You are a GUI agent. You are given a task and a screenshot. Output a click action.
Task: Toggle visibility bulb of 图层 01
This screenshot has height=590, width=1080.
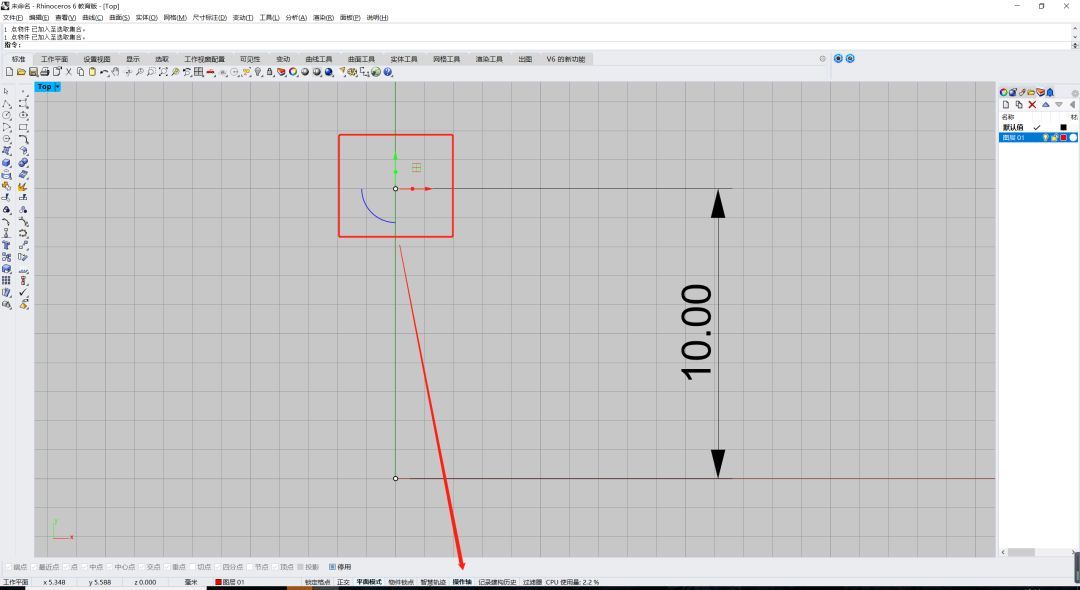[1046, 138]
